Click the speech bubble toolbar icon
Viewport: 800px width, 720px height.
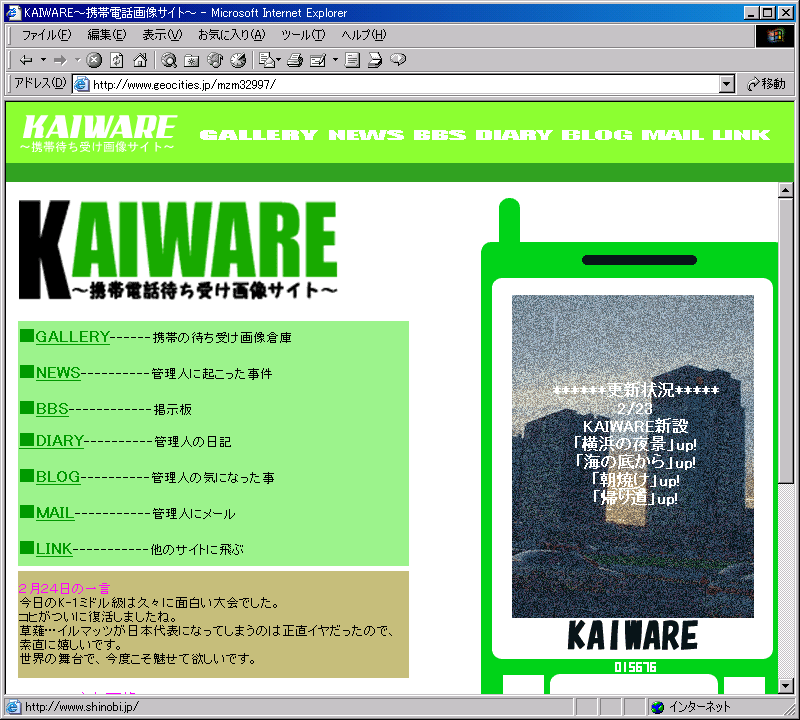tap(398, 60)
